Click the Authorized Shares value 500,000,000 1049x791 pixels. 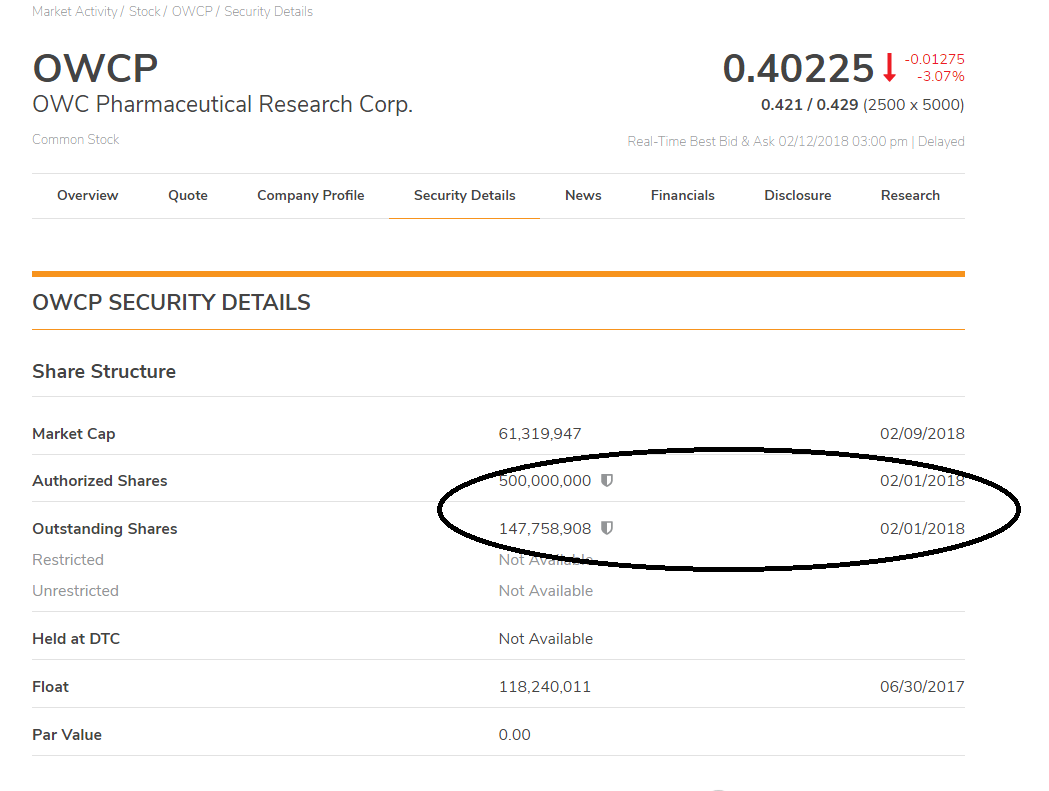[x=545, y=480]
